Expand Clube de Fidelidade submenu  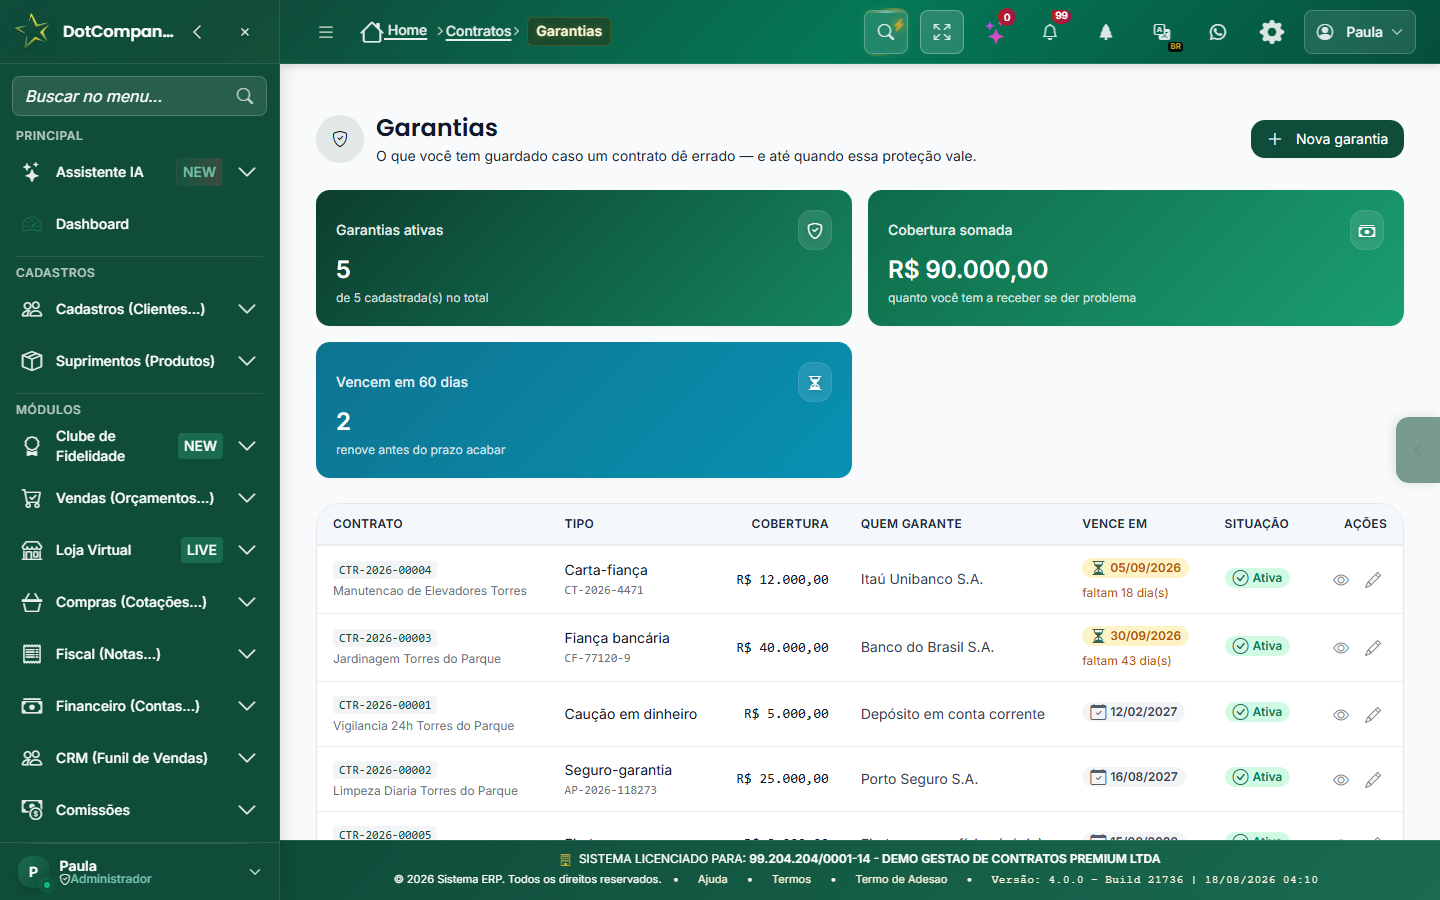pyautogui.click(x=139, y=446)
